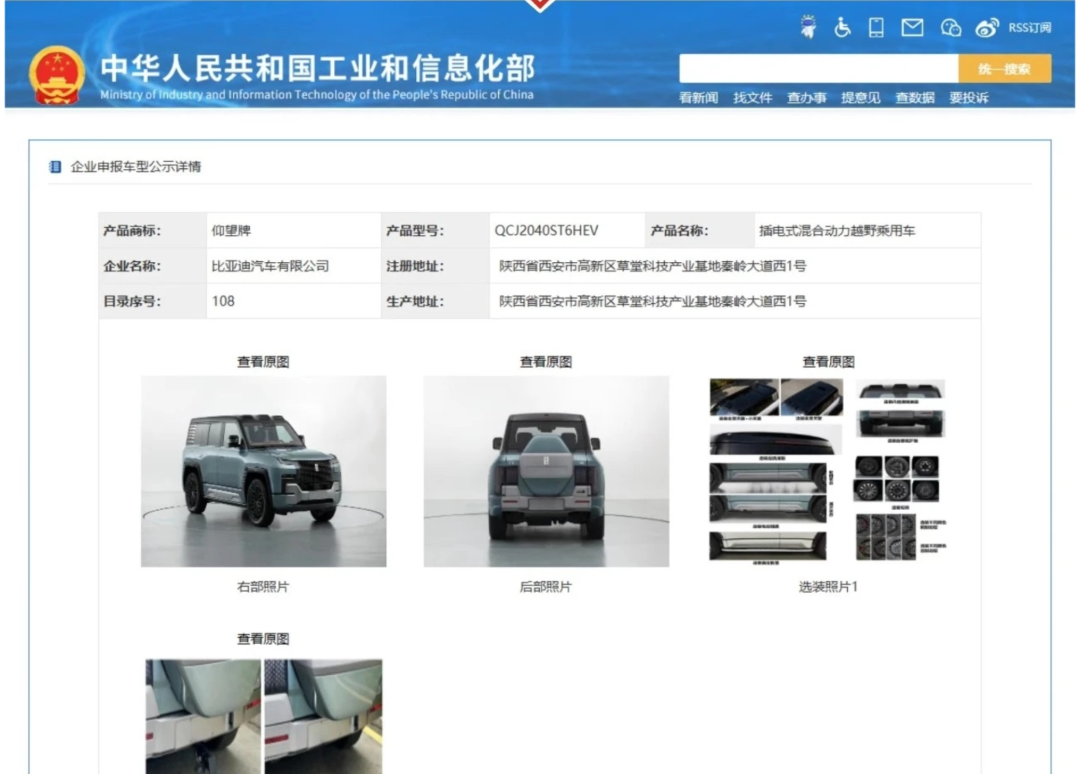Screen dimensions: 1080x774
Task: Click the 产品名称 label cell
Action: coord(700,231)
